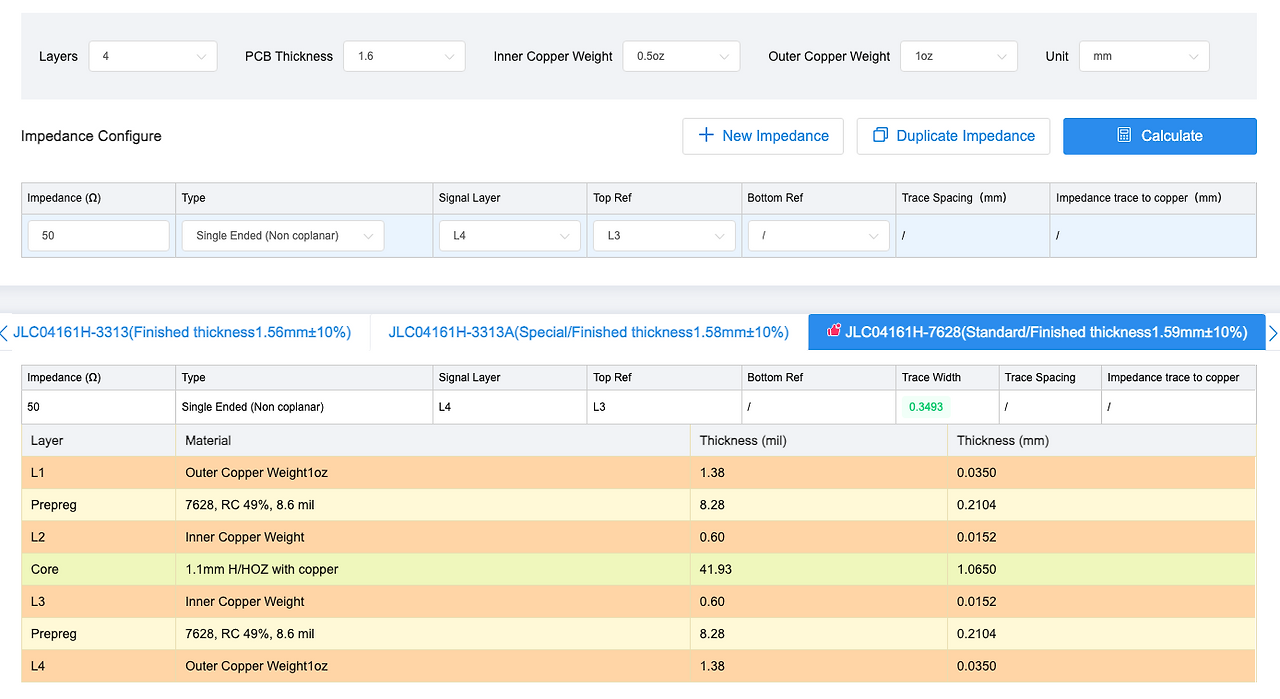The height and width of the screenshot is (699, 1280).
Task: Click the Core layer row label
Action: pos(45,569)
